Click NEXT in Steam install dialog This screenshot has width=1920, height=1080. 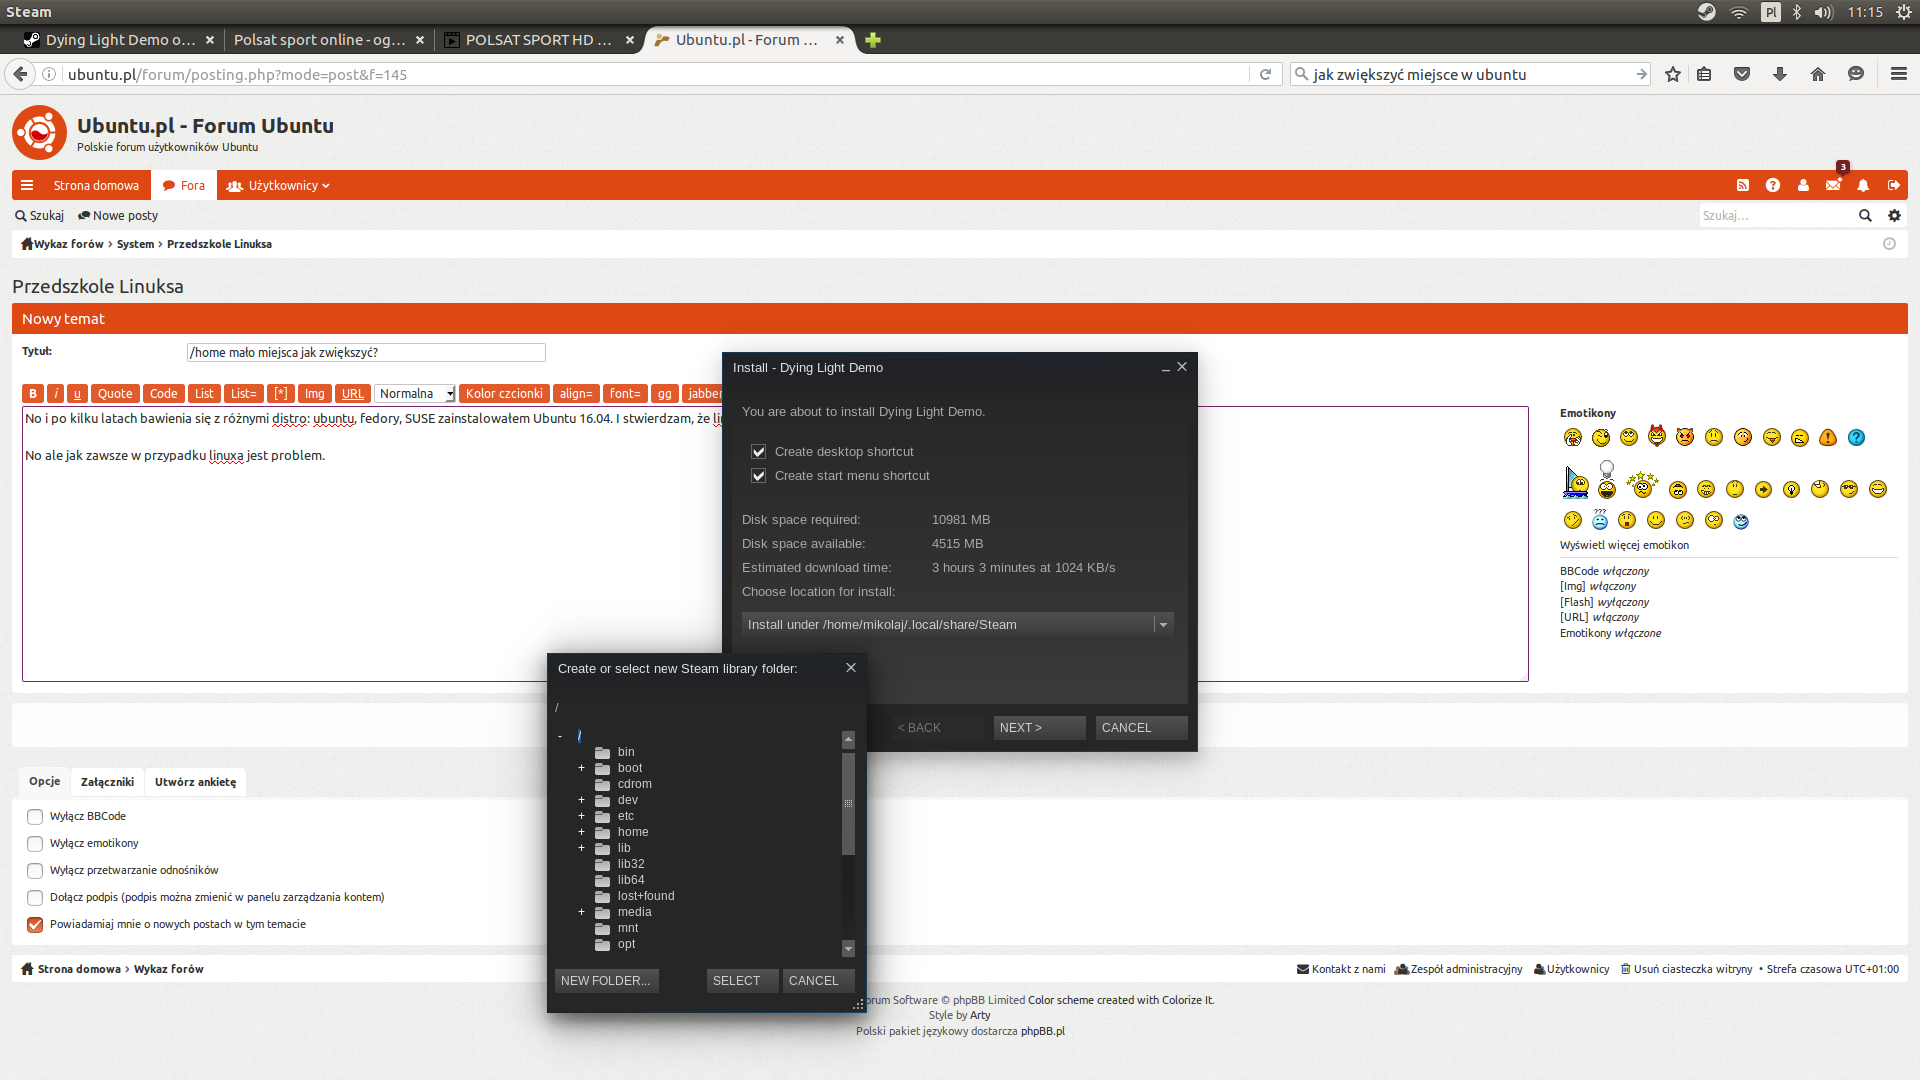tap(1039, 728)
